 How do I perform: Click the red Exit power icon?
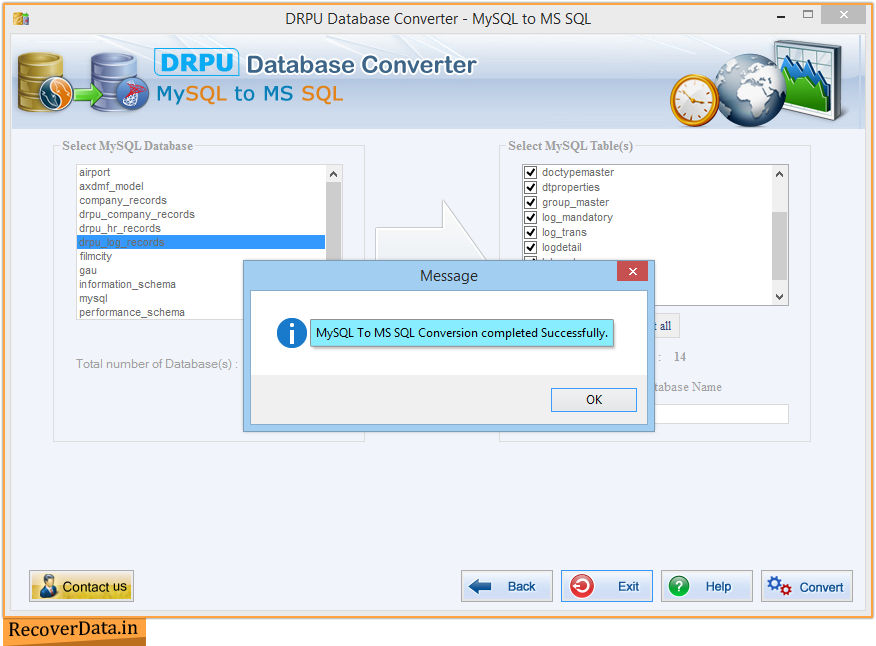[x=582, y=586]
